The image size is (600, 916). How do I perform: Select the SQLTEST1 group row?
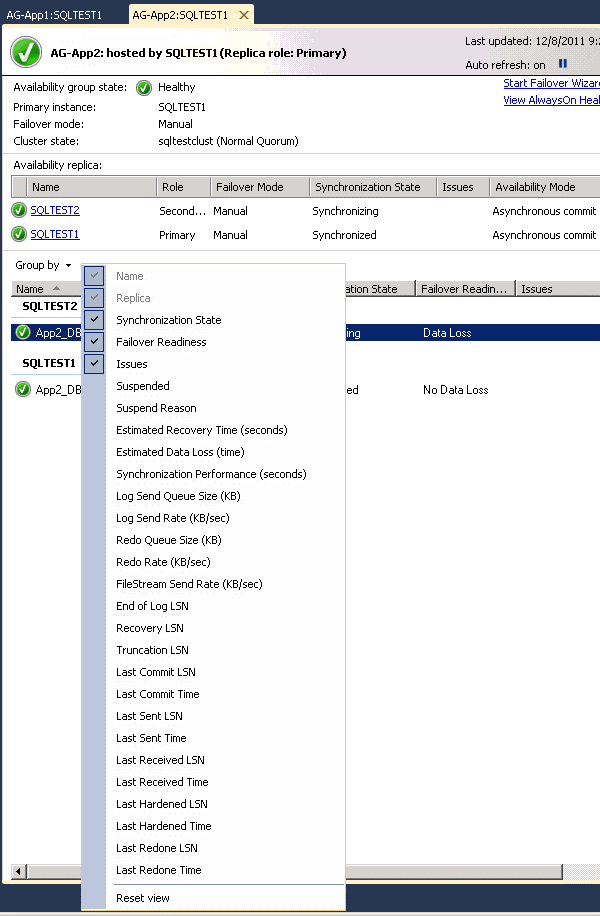(x=49, y=363)
